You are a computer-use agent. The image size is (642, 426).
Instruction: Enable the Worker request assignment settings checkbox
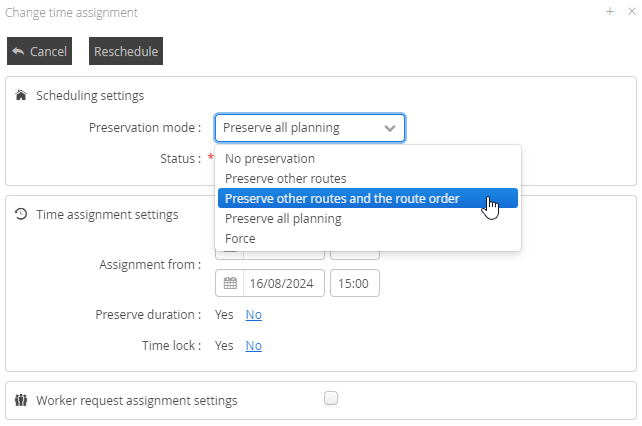coord(331,398)
